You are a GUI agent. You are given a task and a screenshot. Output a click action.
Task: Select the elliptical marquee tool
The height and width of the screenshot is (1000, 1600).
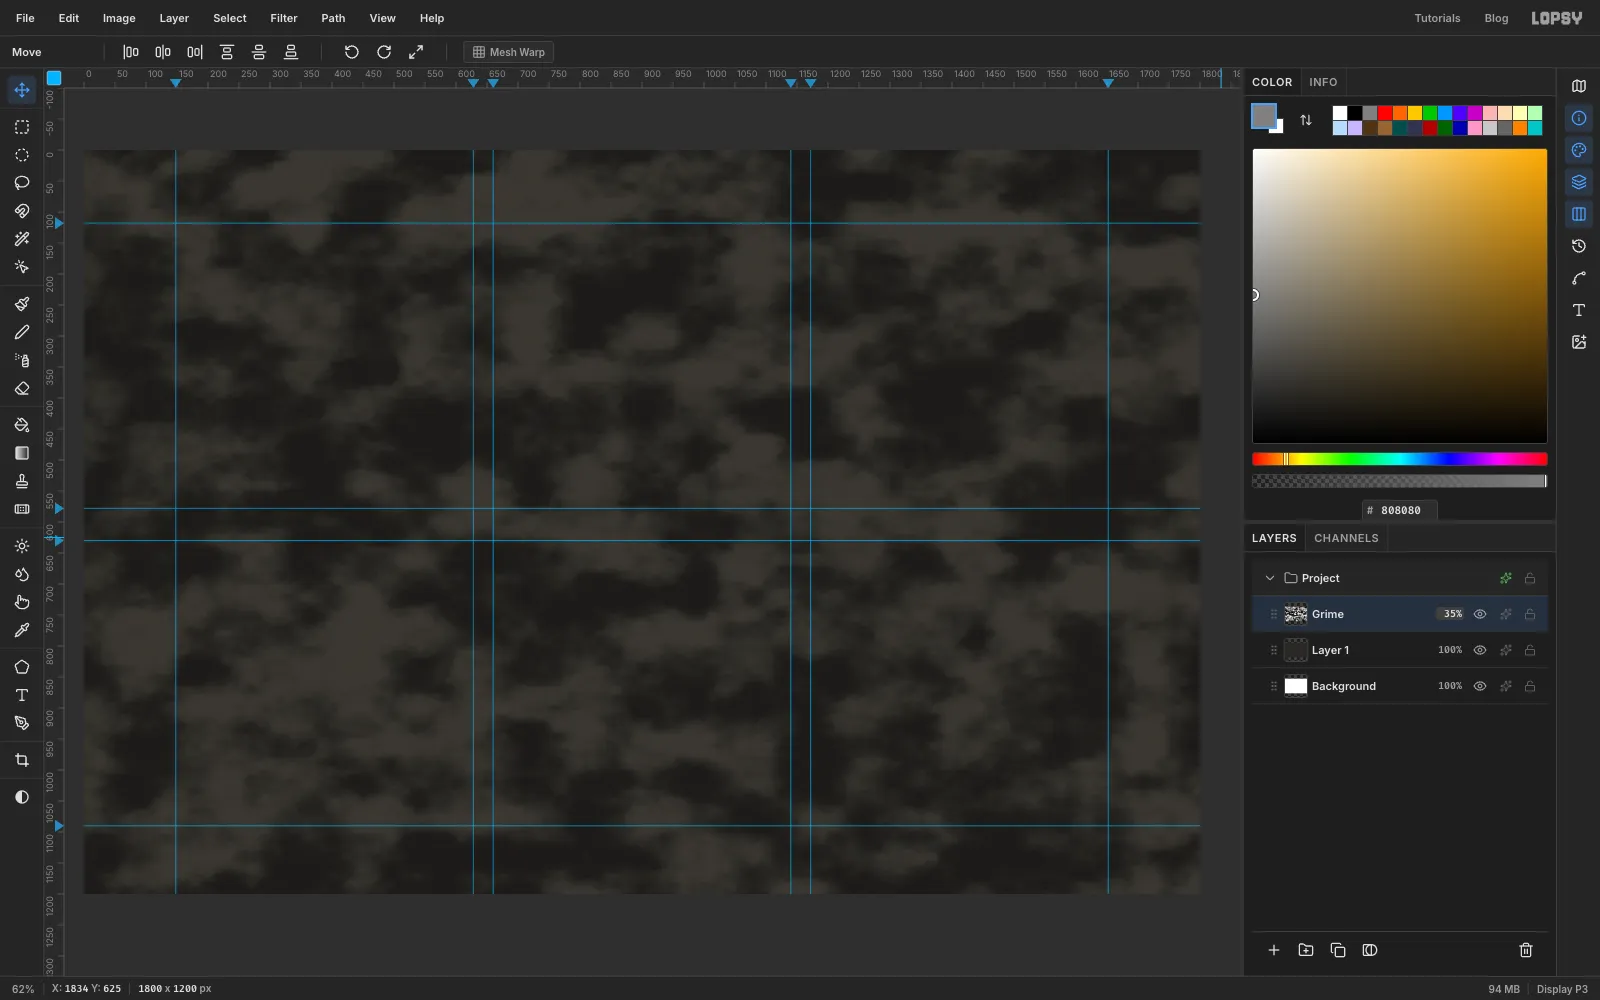point(22,155)
